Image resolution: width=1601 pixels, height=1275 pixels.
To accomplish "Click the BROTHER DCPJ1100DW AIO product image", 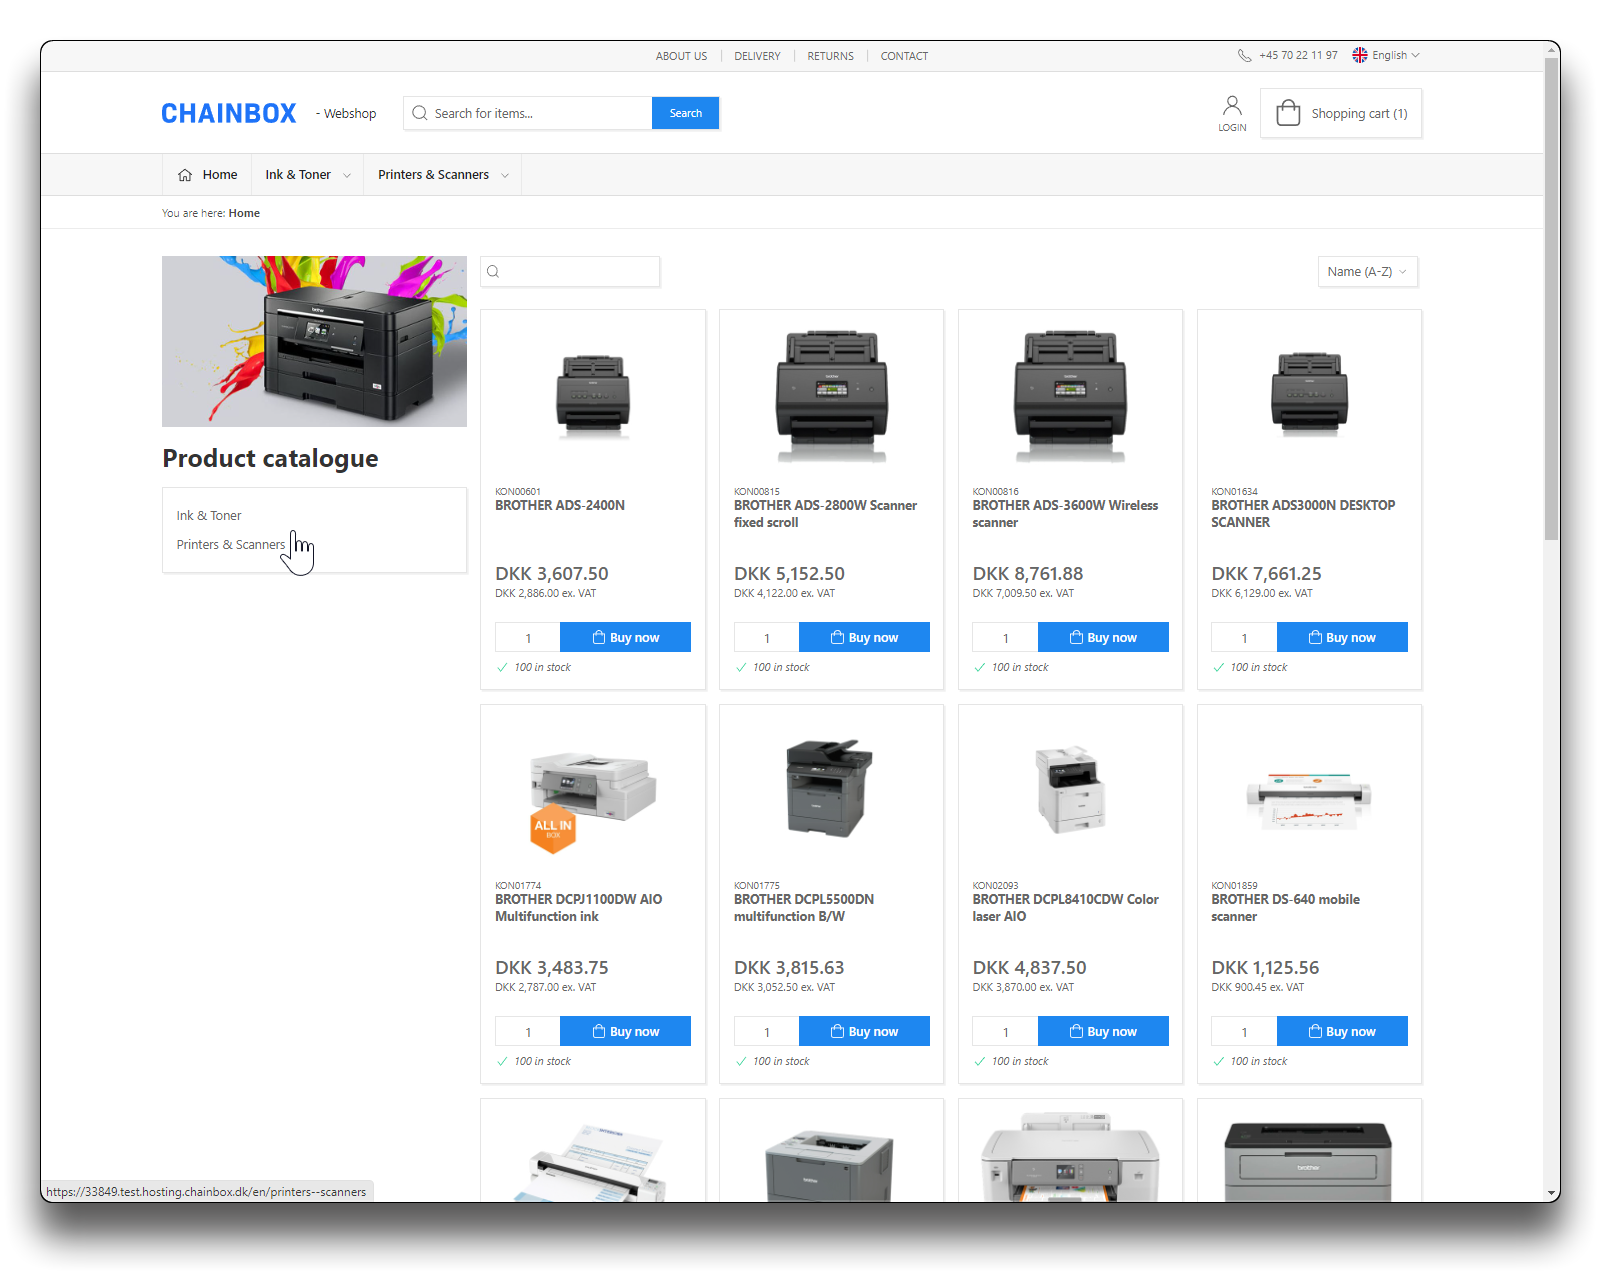I will pos(592,790).
